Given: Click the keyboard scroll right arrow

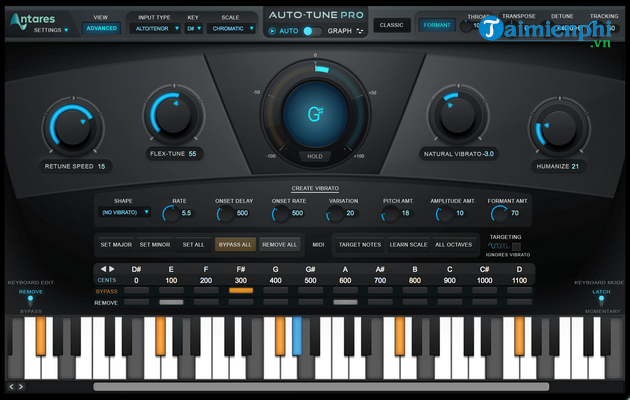Looking at the screenshot, I should click(x=21, y=387).
